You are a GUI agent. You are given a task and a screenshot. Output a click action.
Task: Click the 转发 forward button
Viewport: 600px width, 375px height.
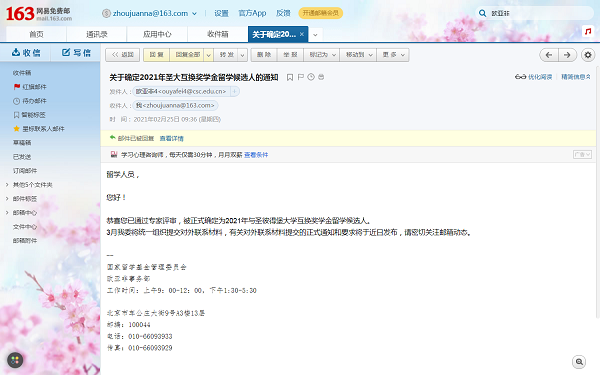click(x=227, y=55)
